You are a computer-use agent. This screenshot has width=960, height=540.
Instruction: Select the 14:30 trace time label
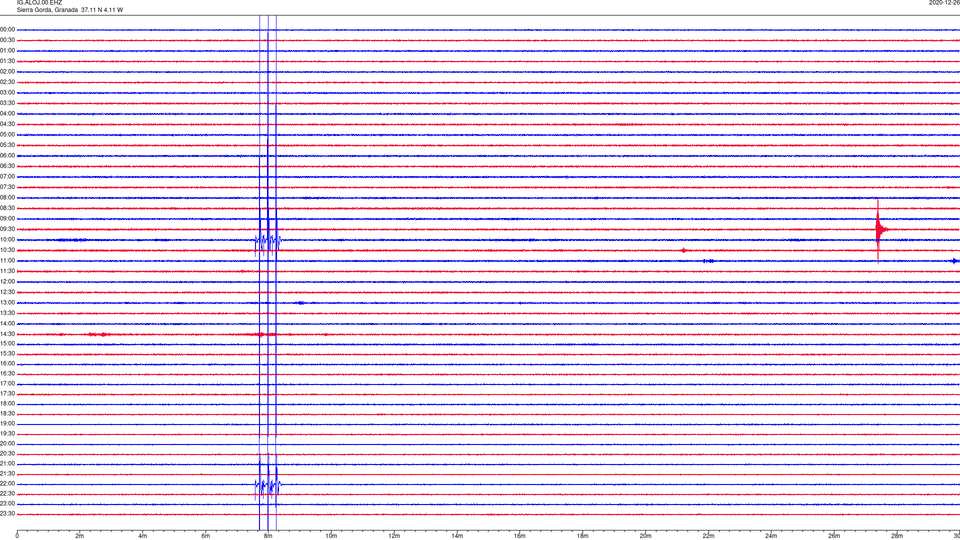pyautogui.click(x=7, y=334)
